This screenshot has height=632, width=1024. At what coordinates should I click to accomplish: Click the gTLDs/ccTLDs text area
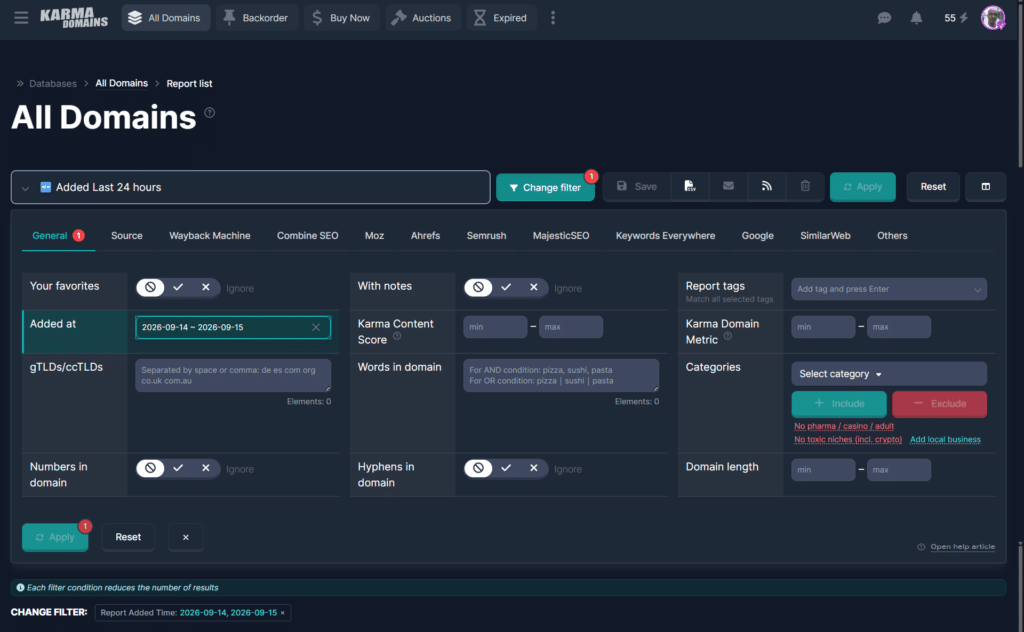point(233,375)
